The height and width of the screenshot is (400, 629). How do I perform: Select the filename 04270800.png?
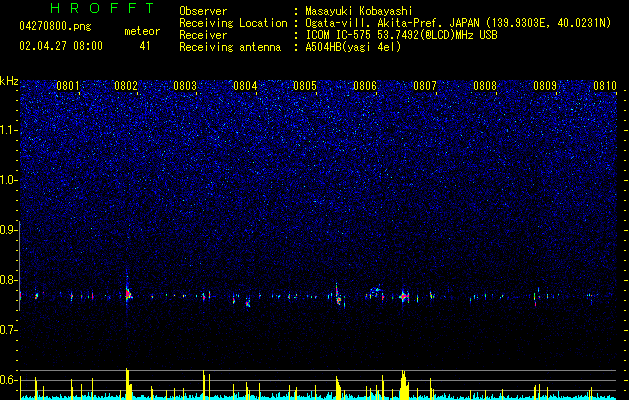click(55, 26)
